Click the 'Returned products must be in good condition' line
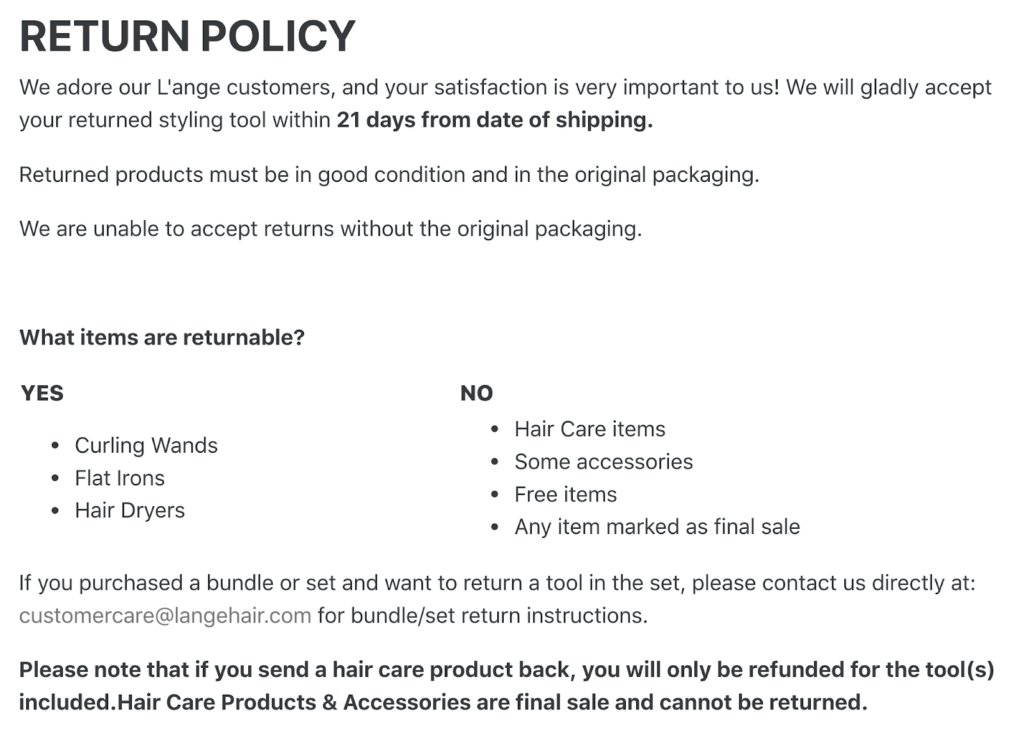 389,174
